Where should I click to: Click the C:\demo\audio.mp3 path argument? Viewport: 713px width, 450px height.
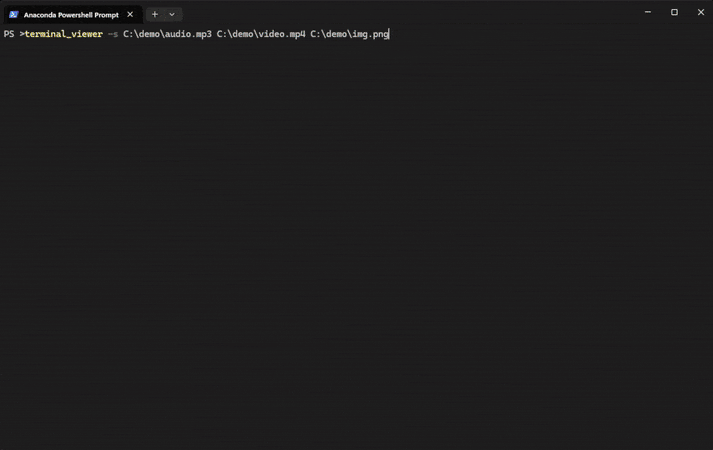167,34
